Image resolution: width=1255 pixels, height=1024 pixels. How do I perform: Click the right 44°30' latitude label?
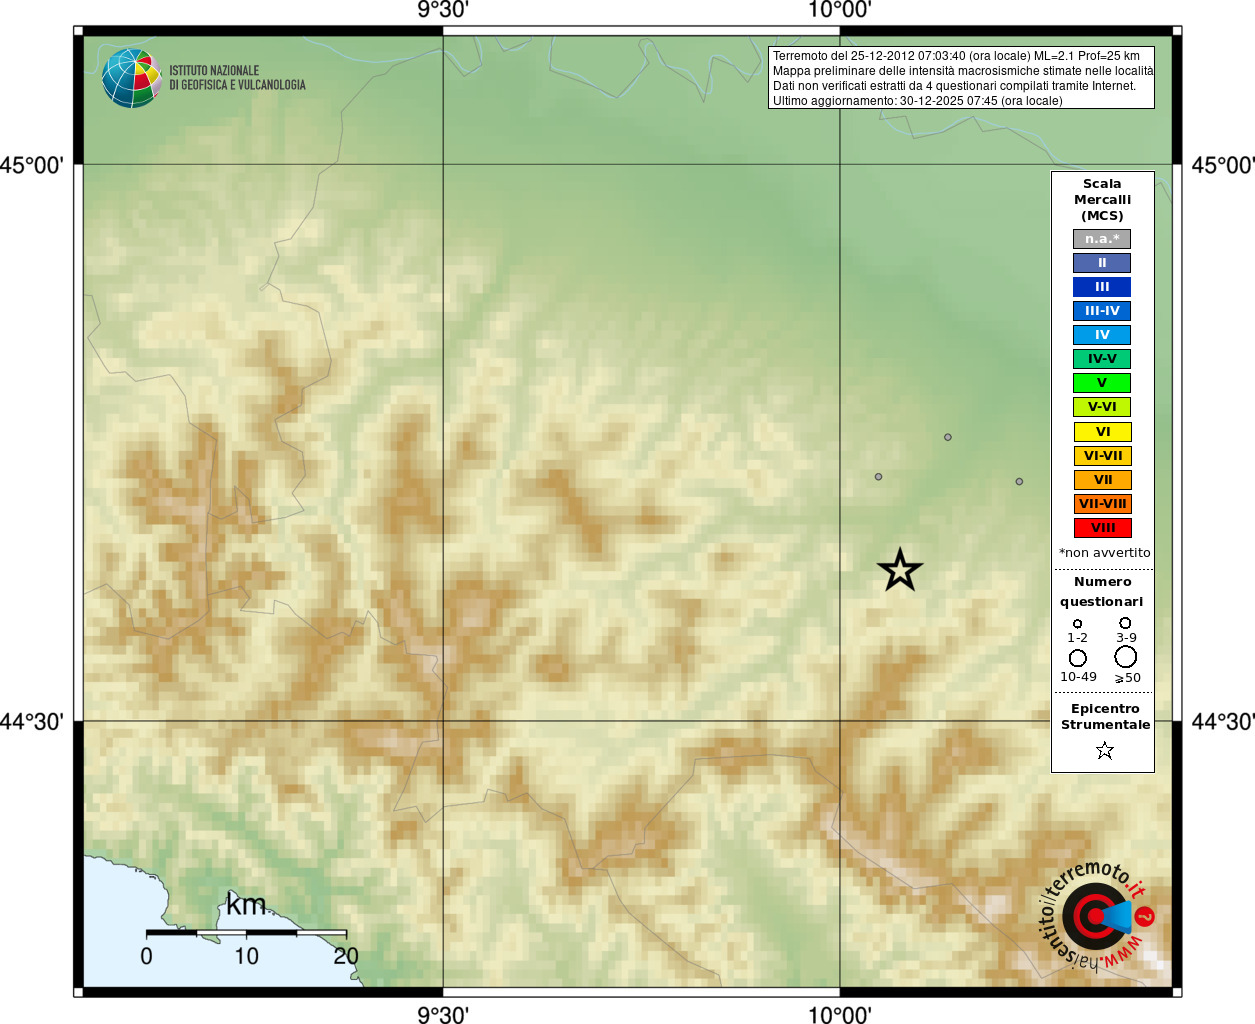click(x=1223, y=721)
